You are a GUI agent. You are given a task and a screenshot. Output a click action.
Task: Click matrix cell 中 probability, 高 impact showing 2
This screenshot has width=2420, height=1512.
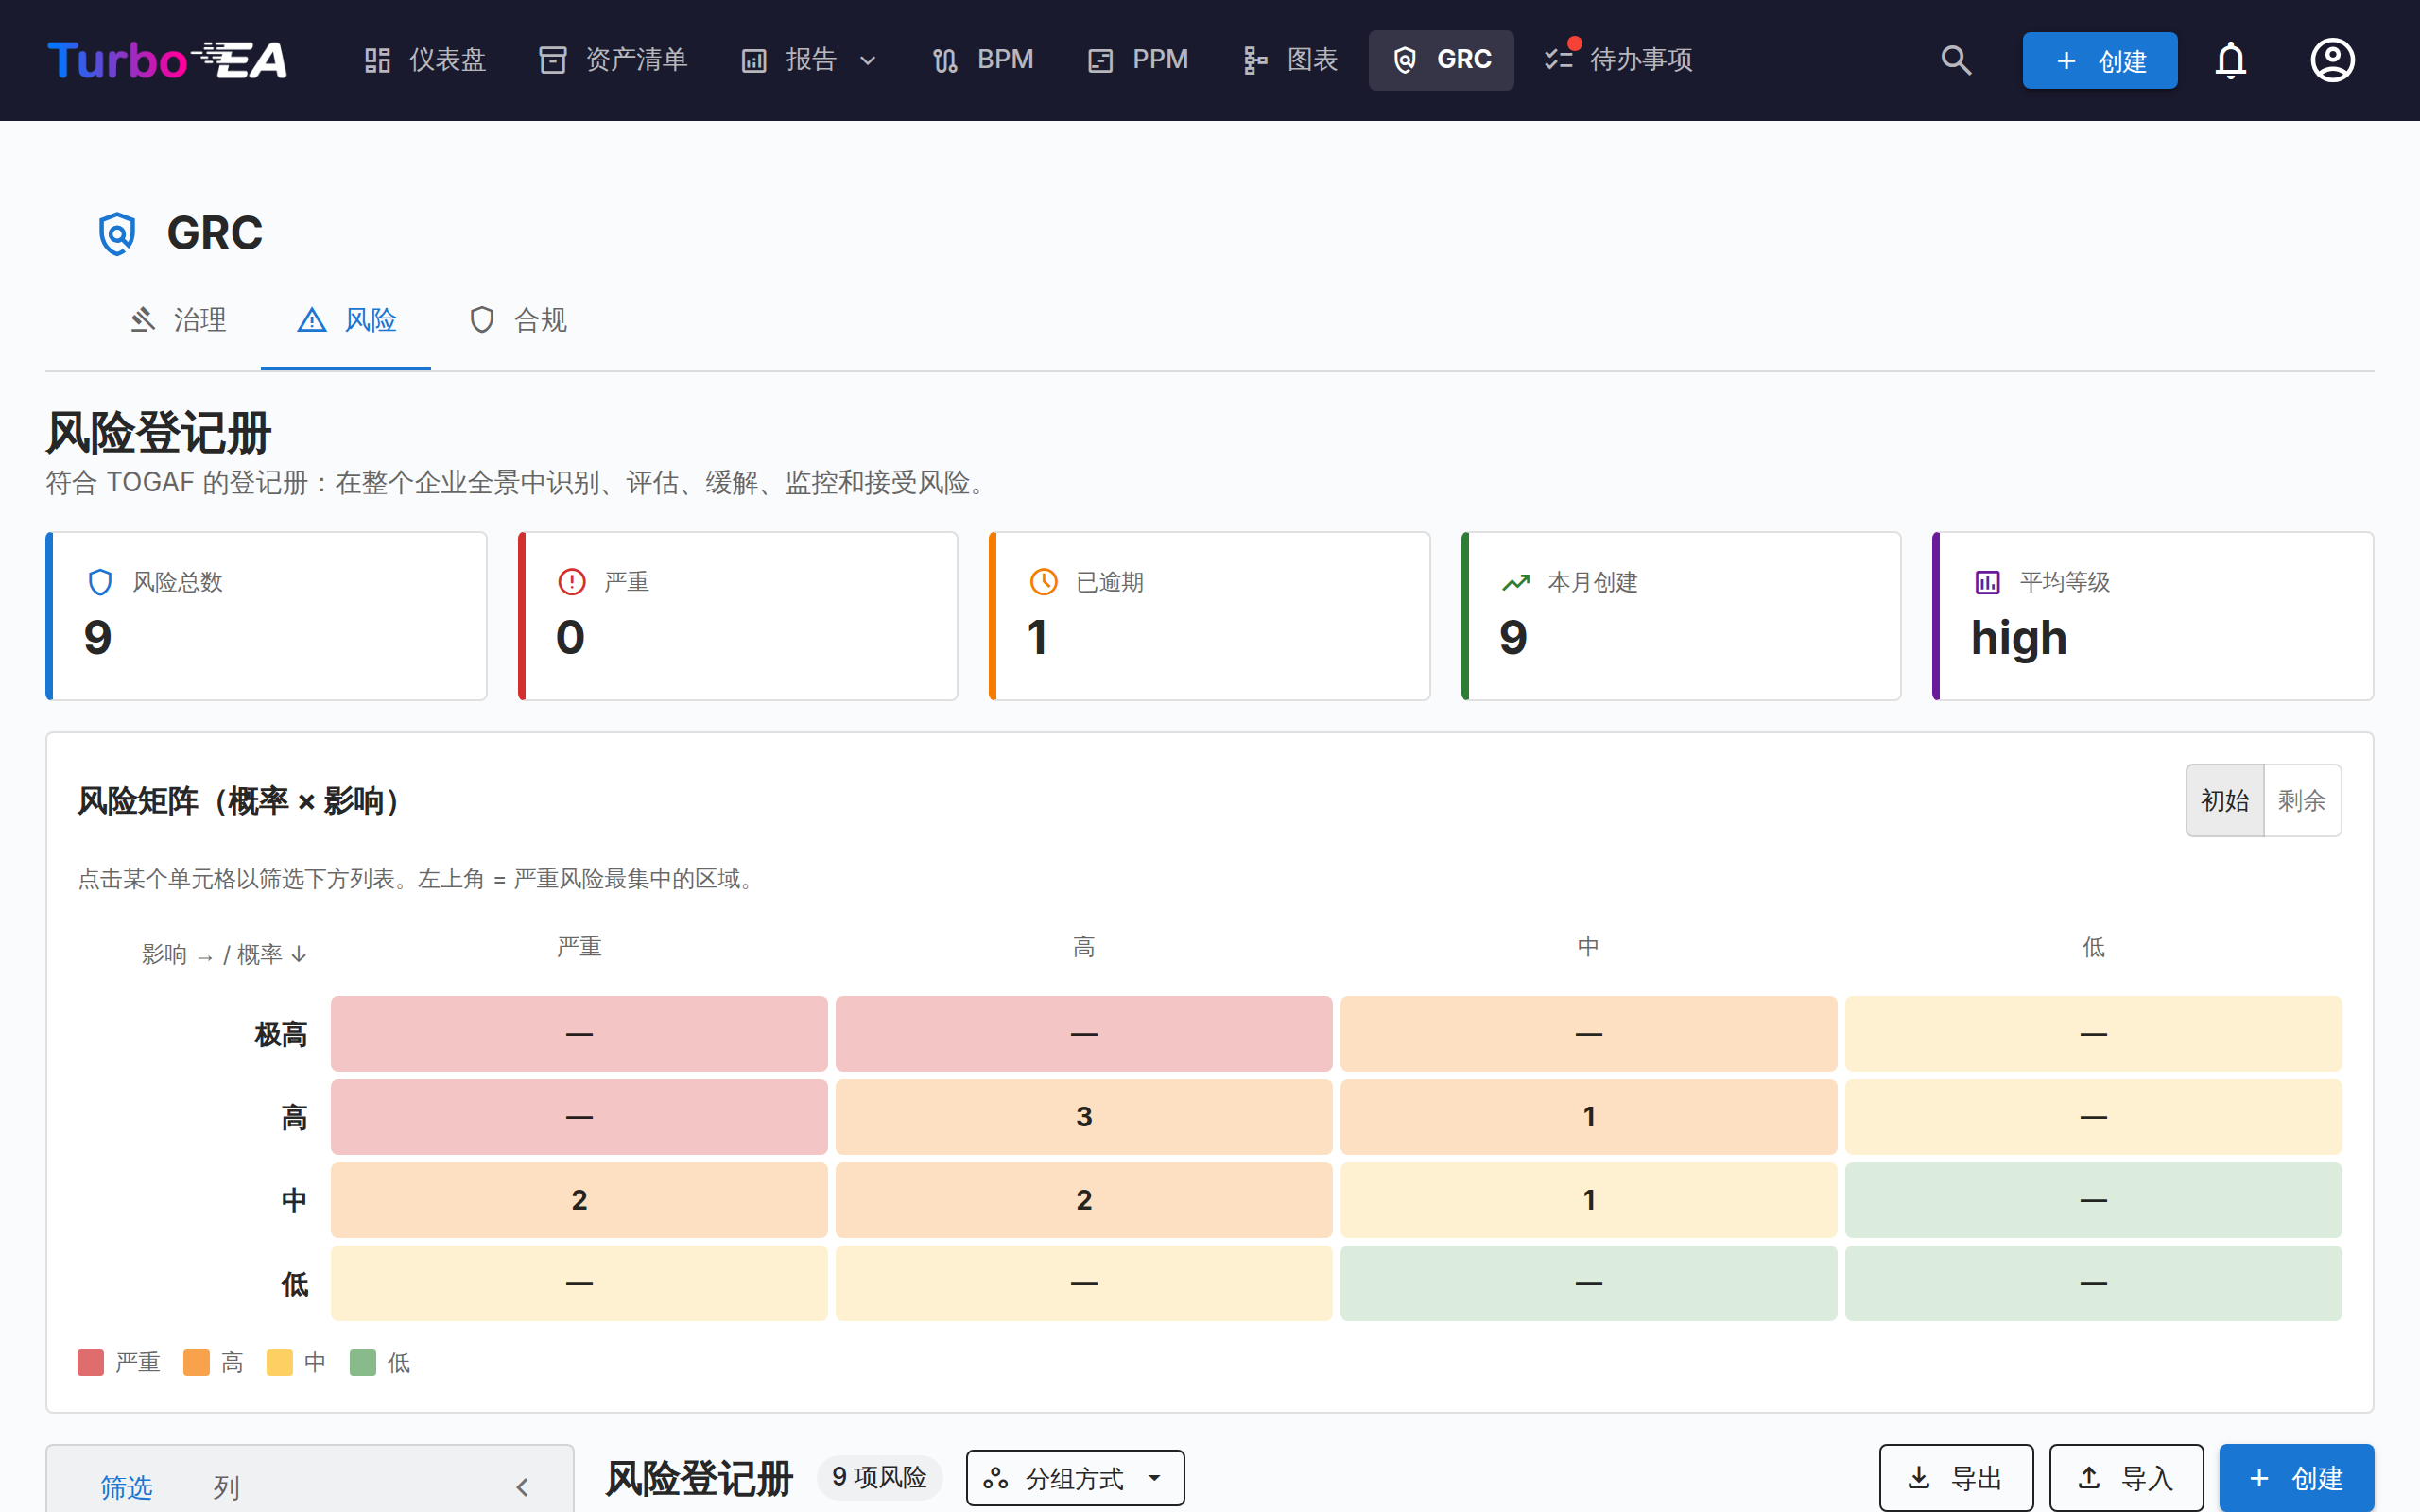[x=1084, y=1199]
